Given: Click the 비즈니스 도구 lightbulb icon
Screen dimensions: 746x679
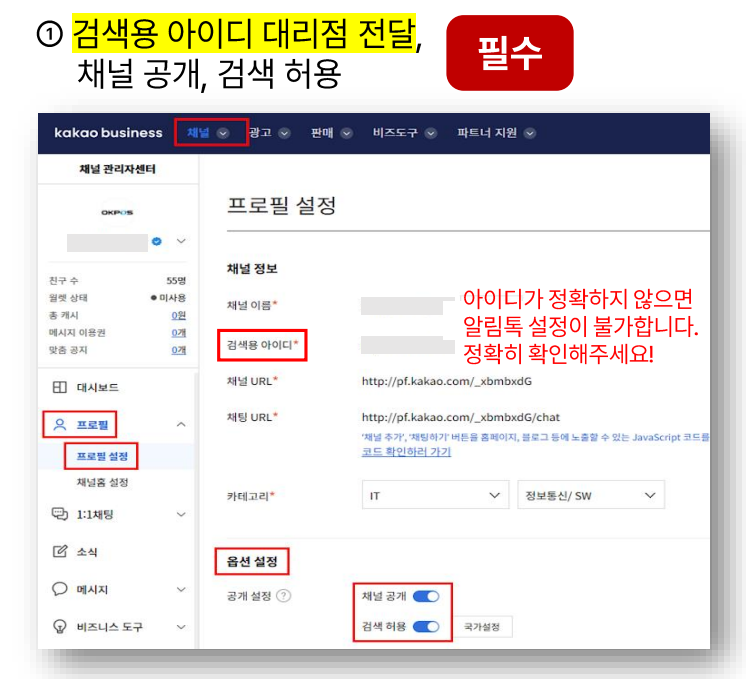Looking at the screenshot, I should coord(60,627).
